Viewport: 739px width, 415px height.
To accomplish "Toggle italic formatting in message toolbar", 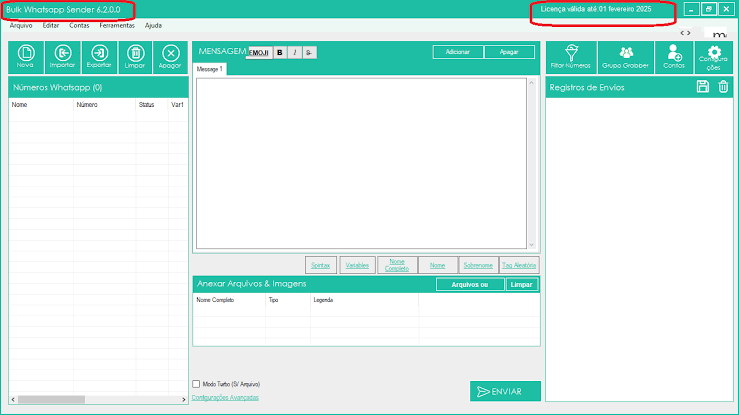I will tap(294, 52).
